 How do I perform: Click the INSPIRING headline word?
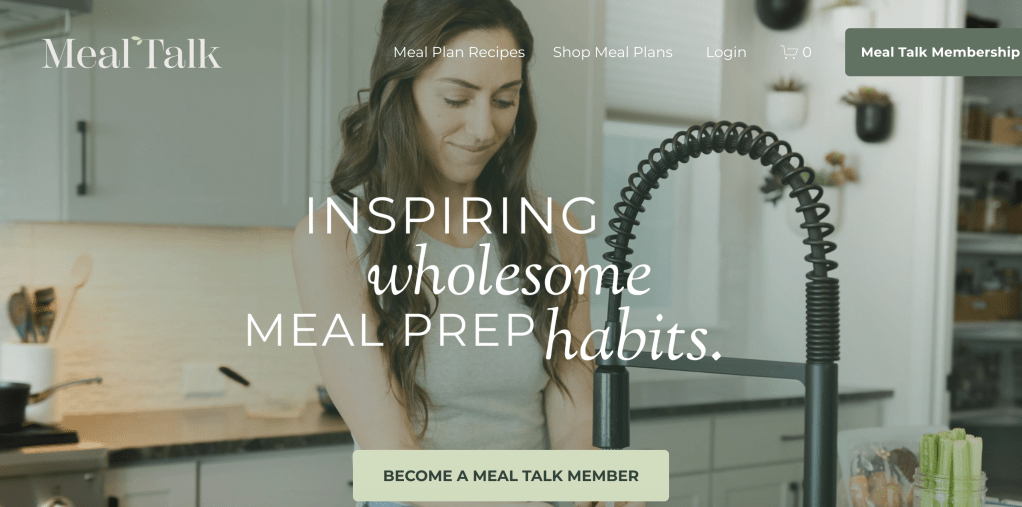tap(452, 216)
